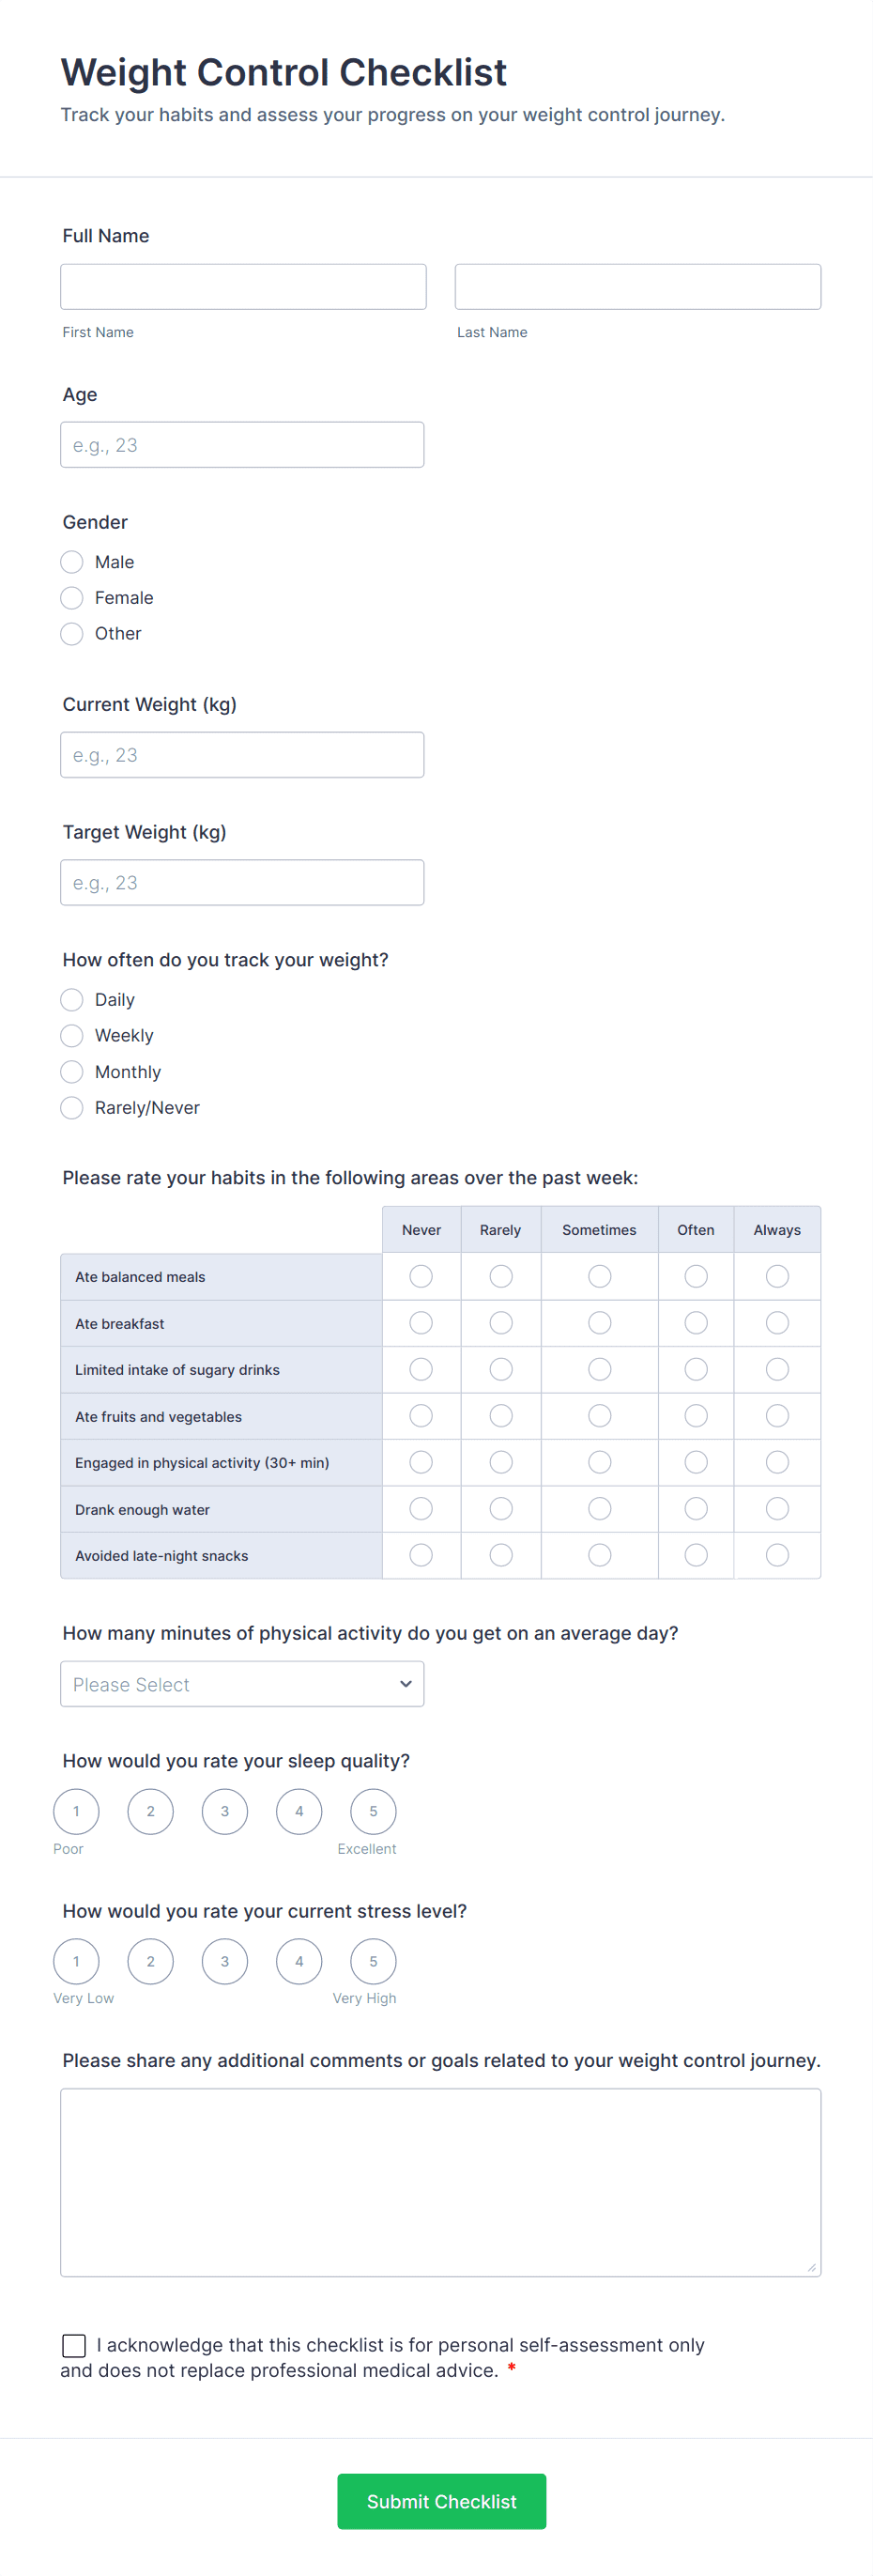Click the Last Name input field

(637, 287)
